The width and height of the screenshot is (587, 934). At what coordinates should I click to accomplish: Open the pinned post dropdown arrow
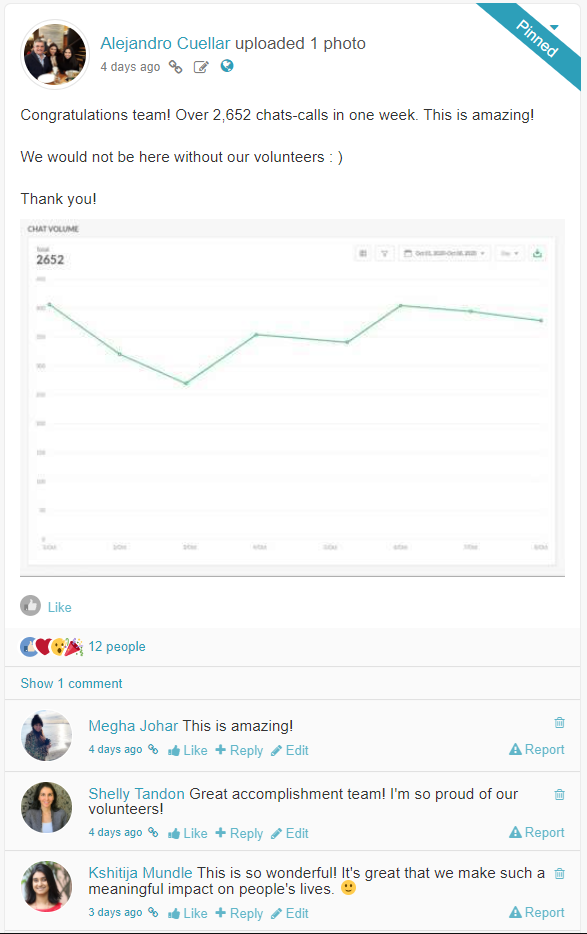coord(554,27)
